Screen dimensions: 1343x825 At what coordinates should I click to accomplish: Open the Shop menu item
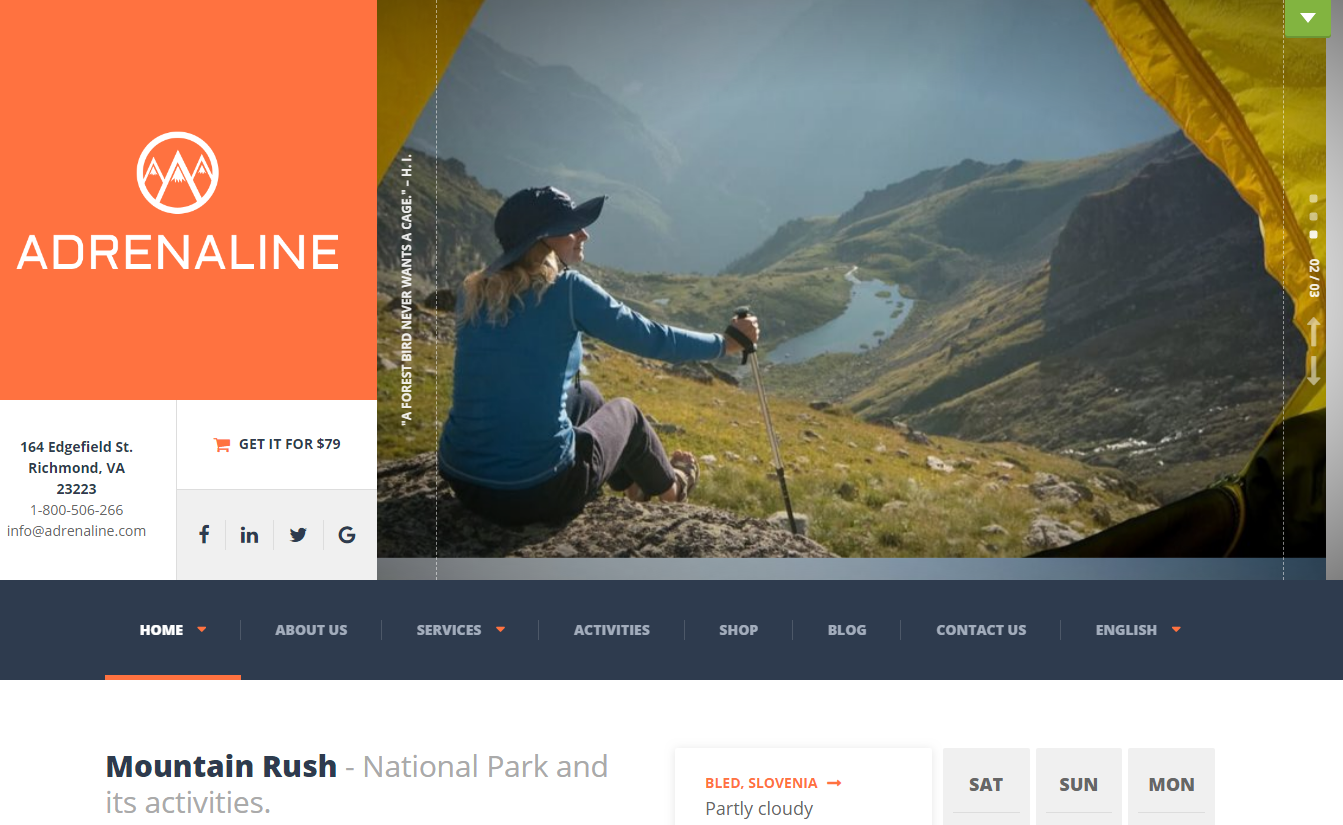738,630
